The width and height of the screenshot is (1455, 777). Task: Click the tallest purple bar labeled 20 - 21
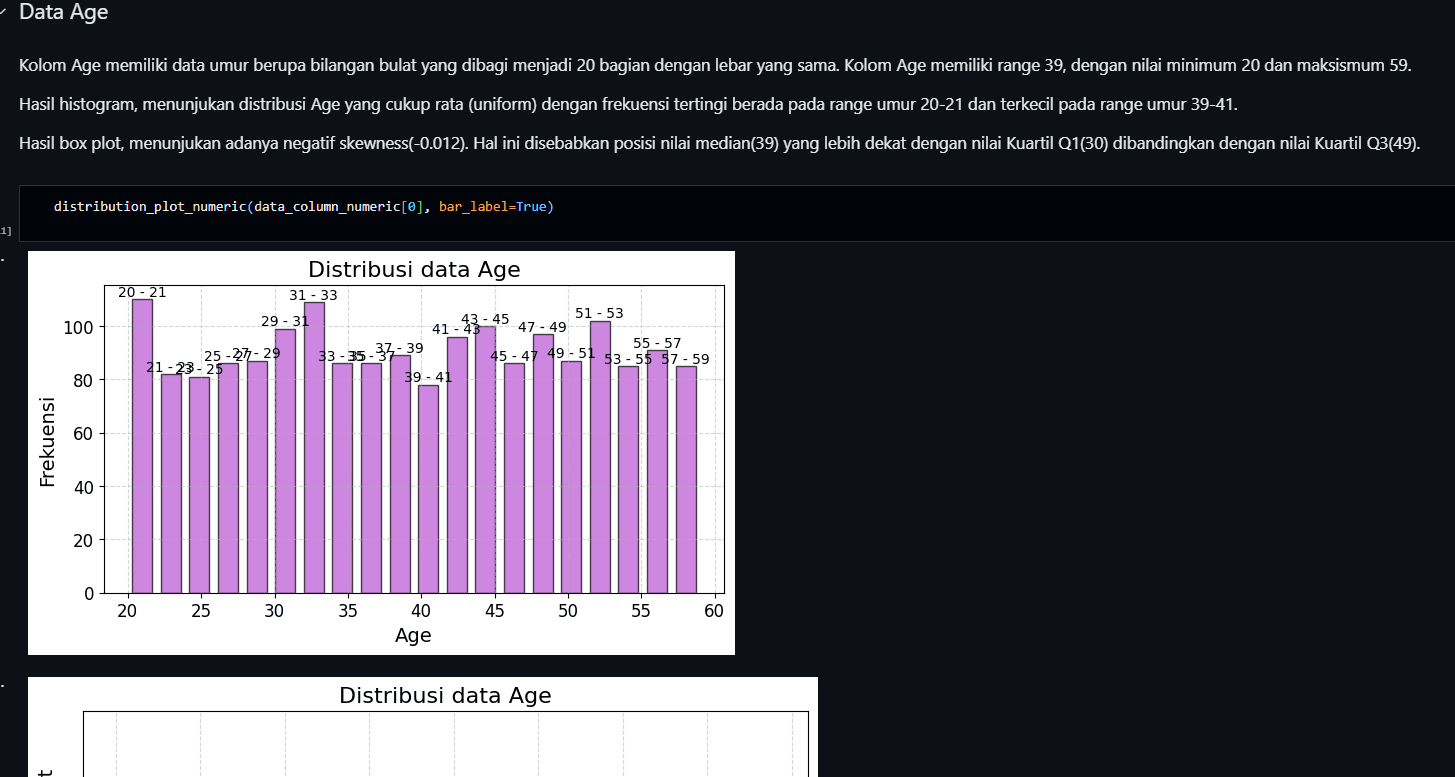[142, 446]
